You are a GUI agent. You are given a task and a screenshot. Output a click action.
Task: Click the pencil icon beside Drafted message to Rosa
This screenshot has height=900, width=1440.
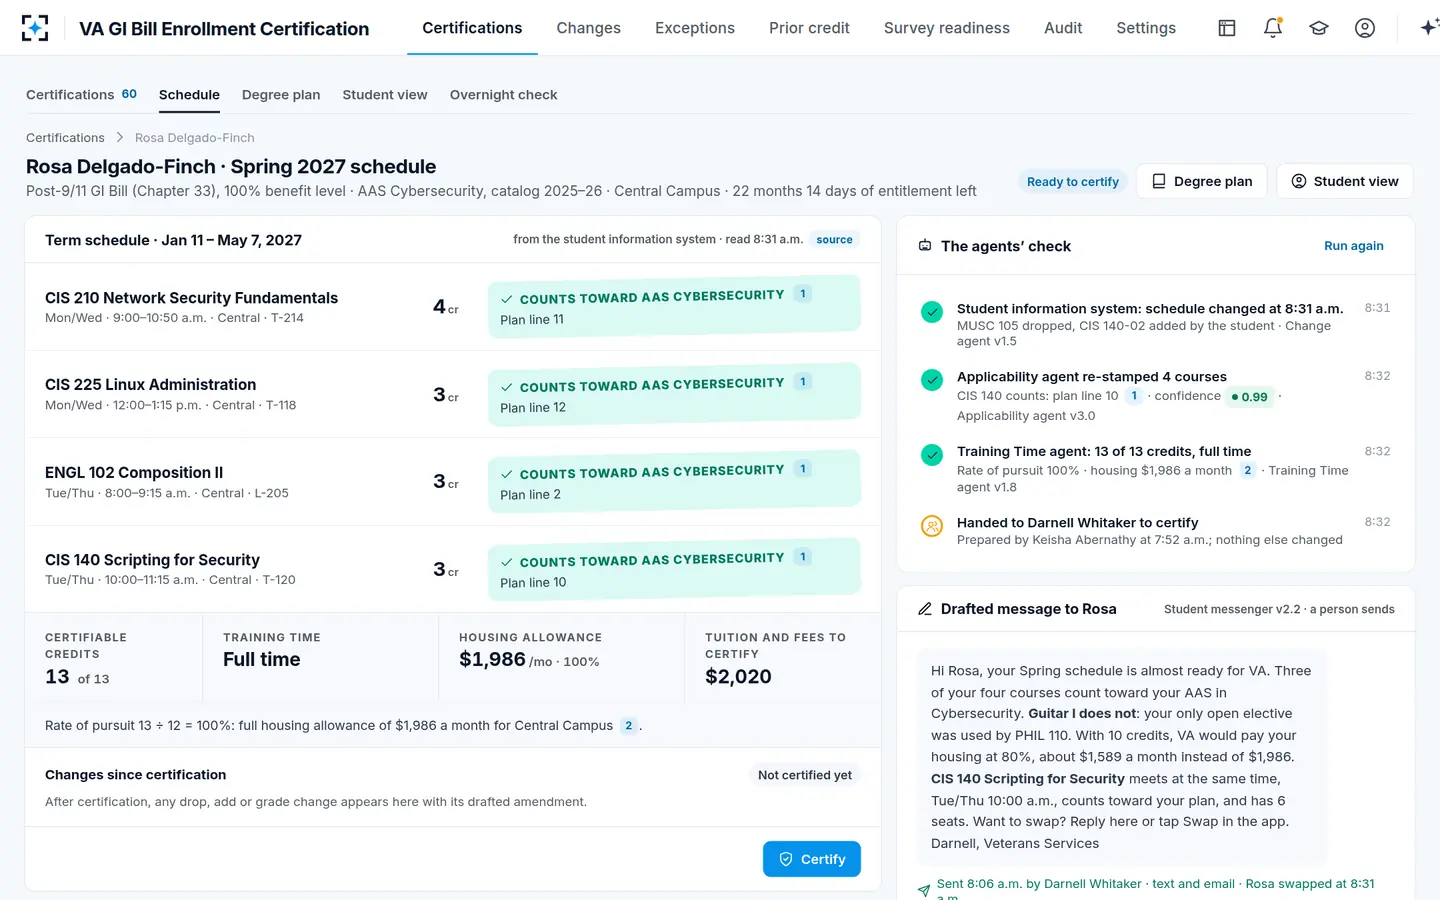click(x=925, y=609)
